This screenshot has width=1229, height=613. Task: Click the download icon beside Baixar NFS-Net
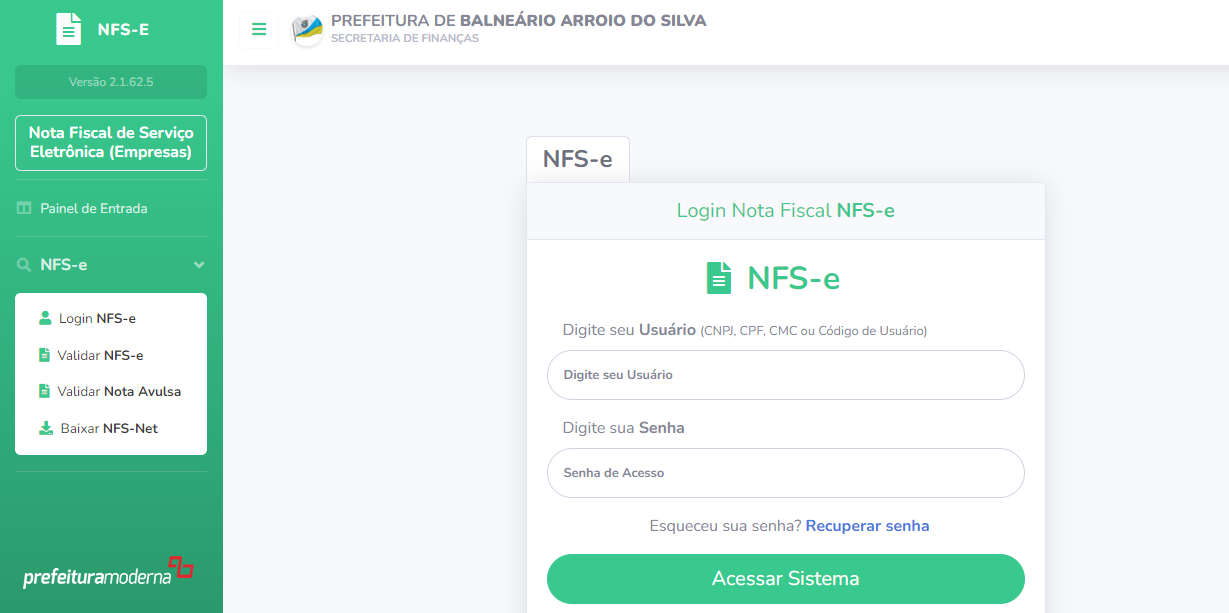(46, 428)
